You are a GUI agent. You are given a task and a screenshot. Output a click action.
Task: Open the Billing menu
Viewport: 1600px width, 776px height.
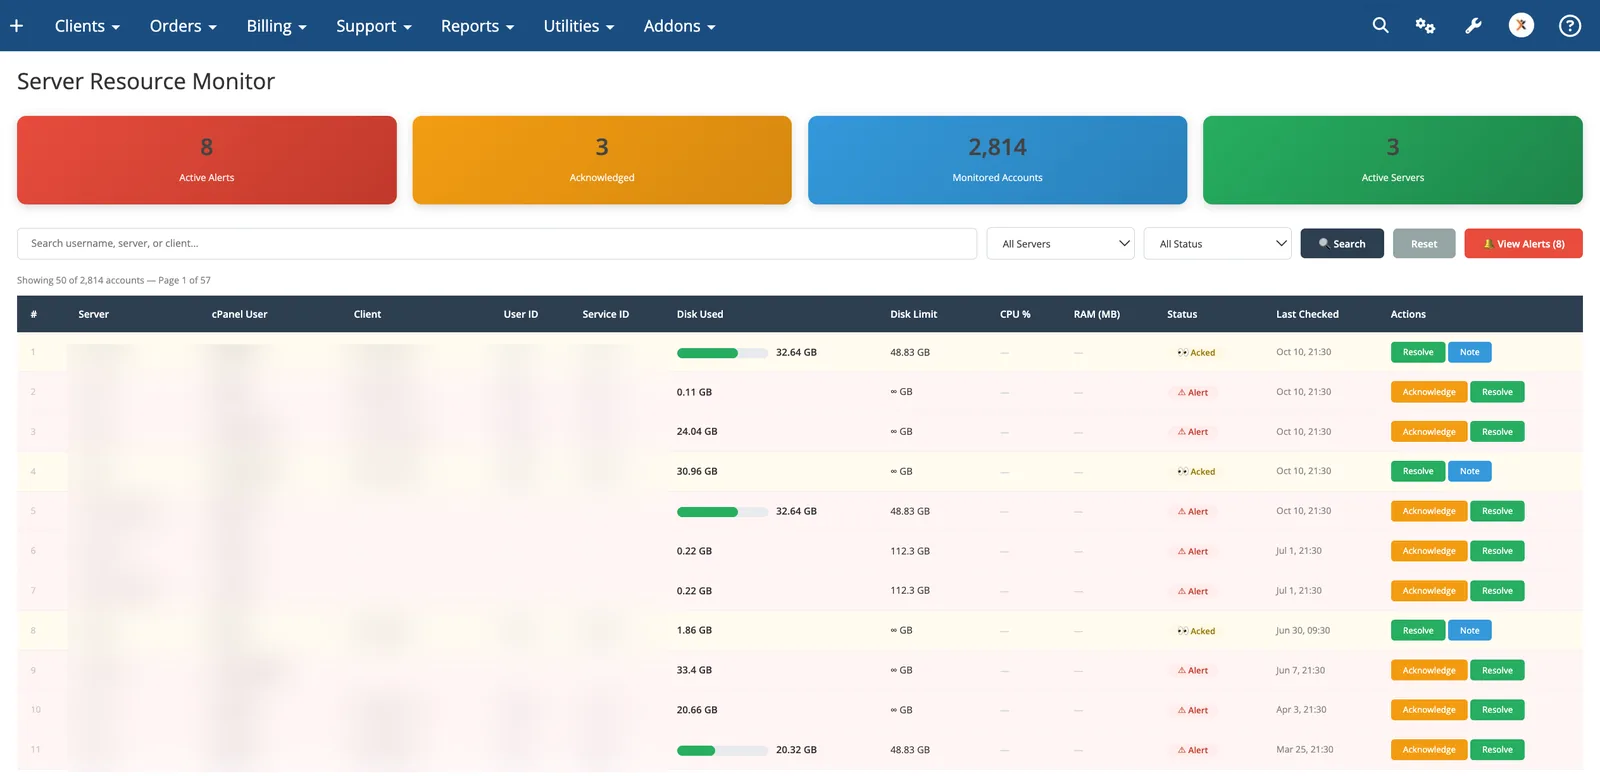(x=276, y=26)
